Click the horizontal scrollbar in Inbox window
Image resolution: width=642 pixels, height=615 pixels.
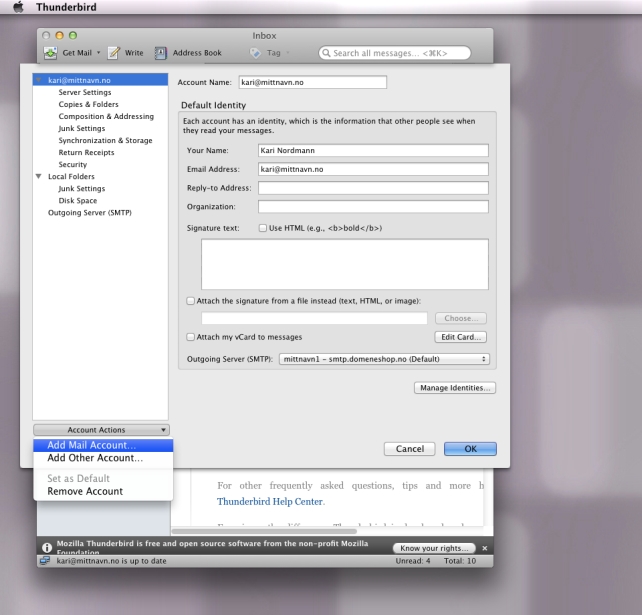click(x=264, y=531)
